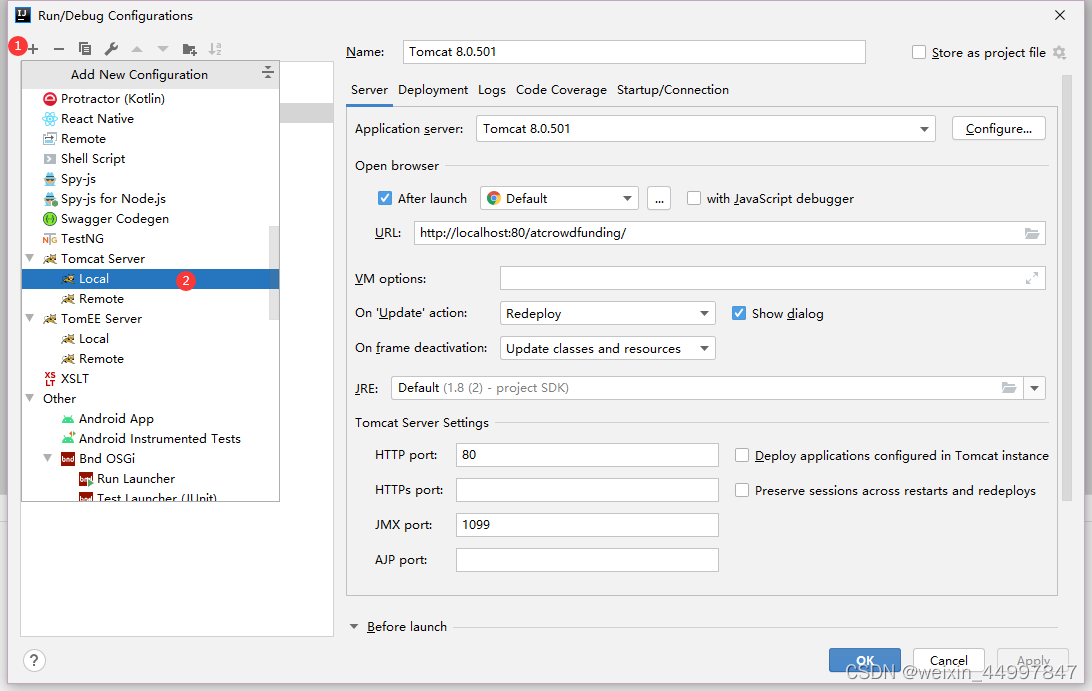Toggle Store as project file checkbox
The width and height of the screenshot is (1092, 691).
click(x=919, y=52)
